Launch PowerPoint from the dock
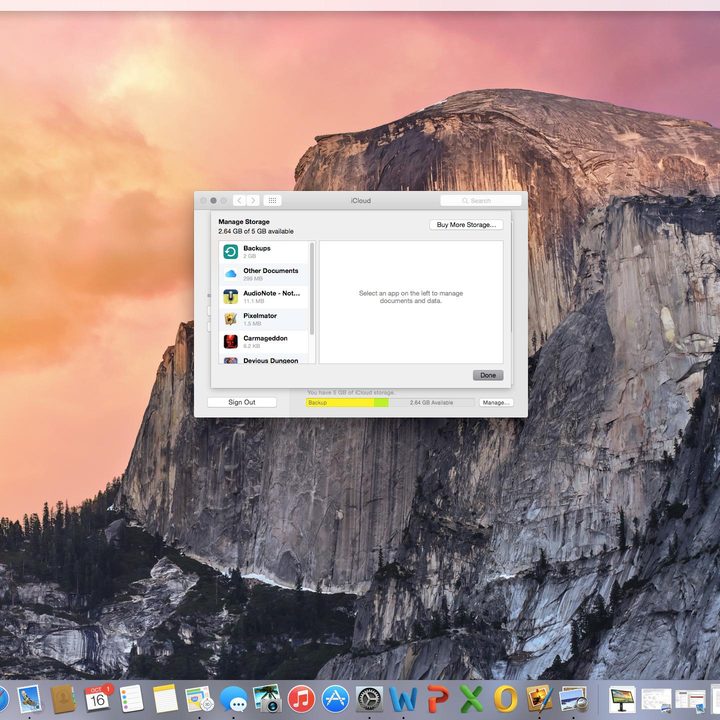 (x=437, y=699)
